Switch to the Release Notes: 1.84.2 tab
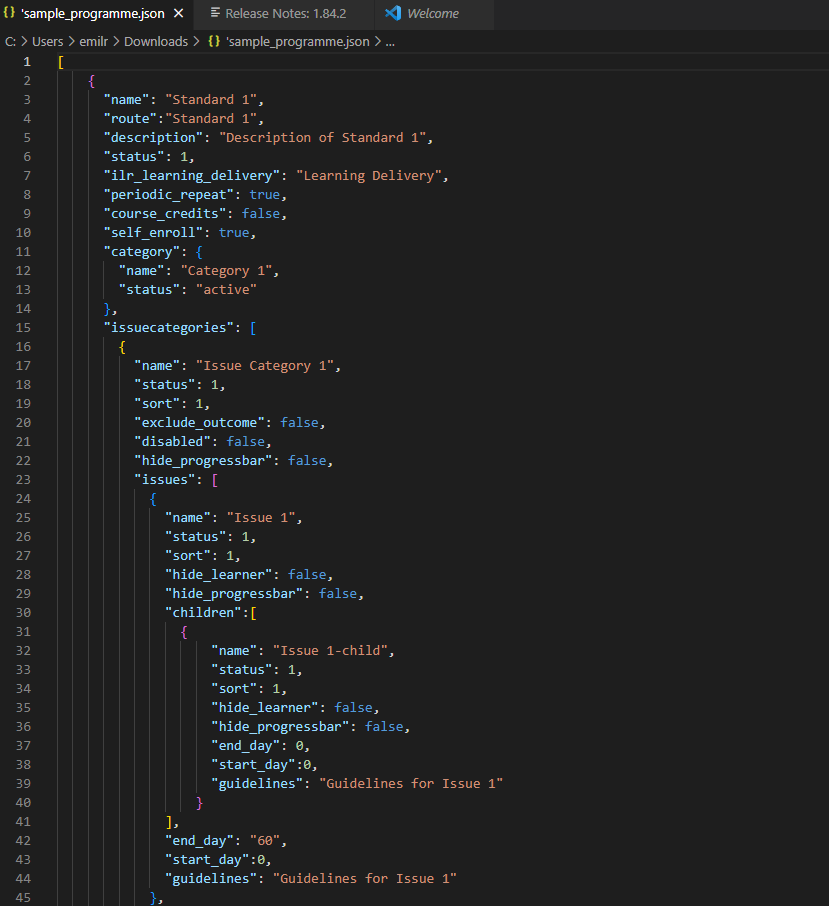The image size is (829, 906). 285,14
